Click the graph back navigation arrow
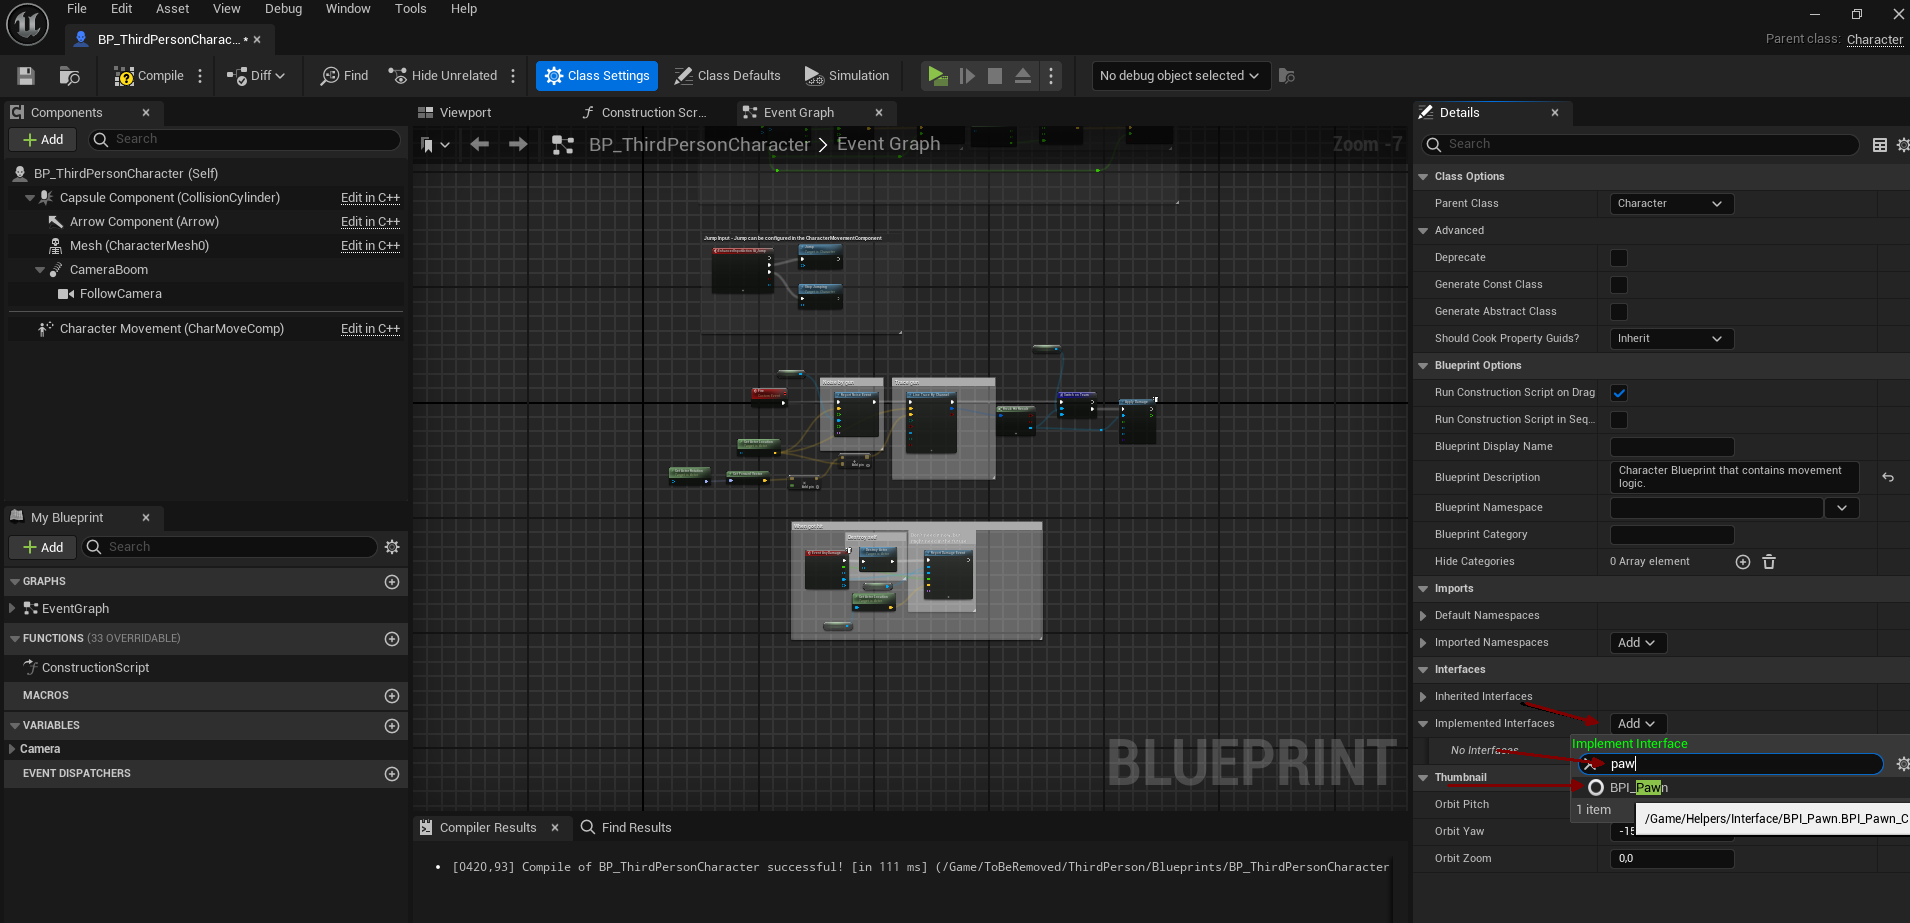Viewport: 1910px width, 923px height. (x=480, y=145)
